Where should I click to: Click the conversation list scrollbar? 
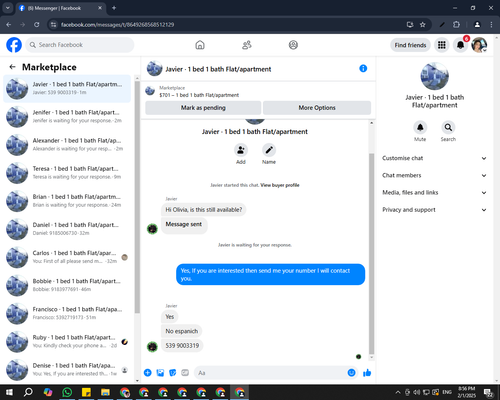coord(137,197)
